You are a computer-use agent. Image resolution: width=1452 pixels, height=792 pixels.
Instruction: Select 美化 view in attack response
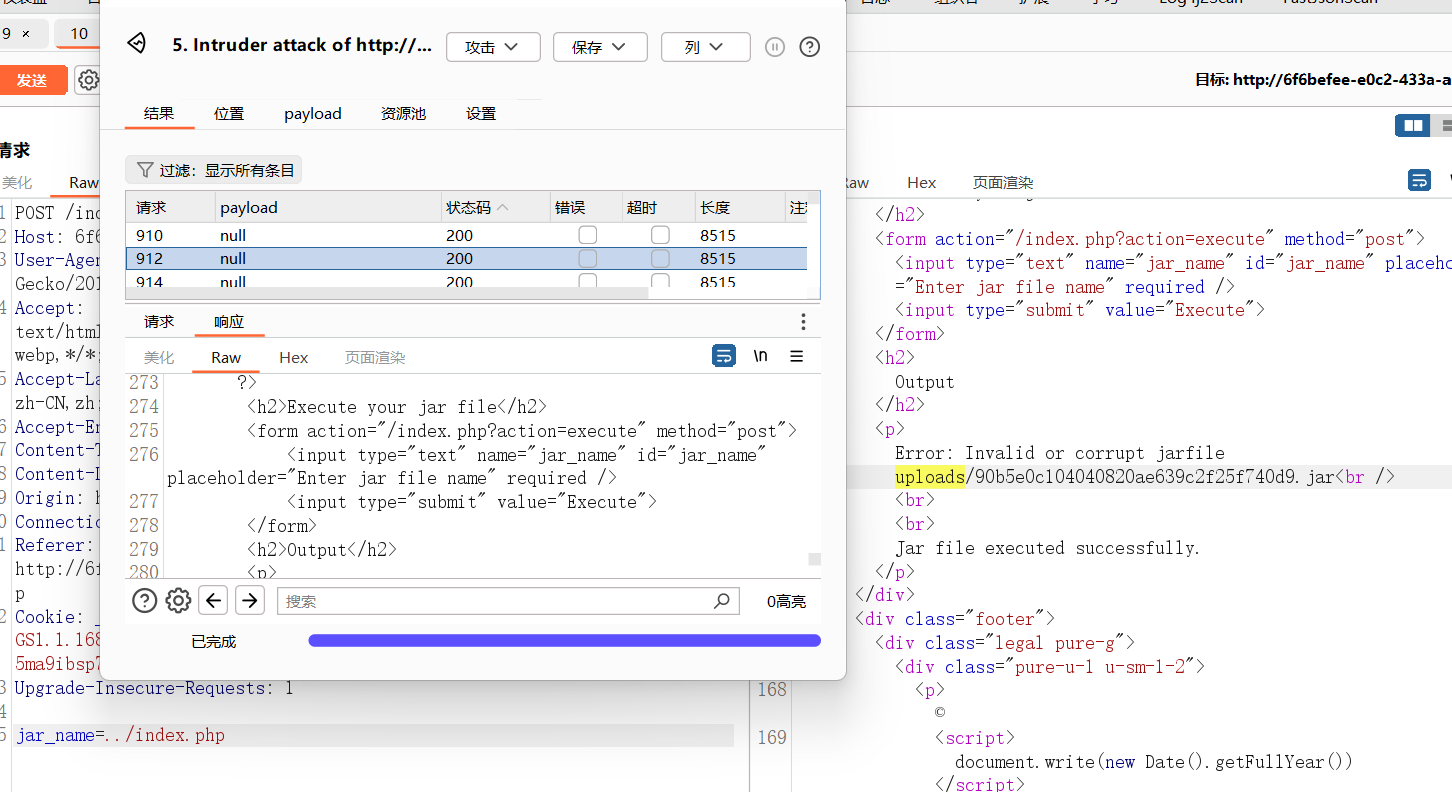tap(159, 357)
